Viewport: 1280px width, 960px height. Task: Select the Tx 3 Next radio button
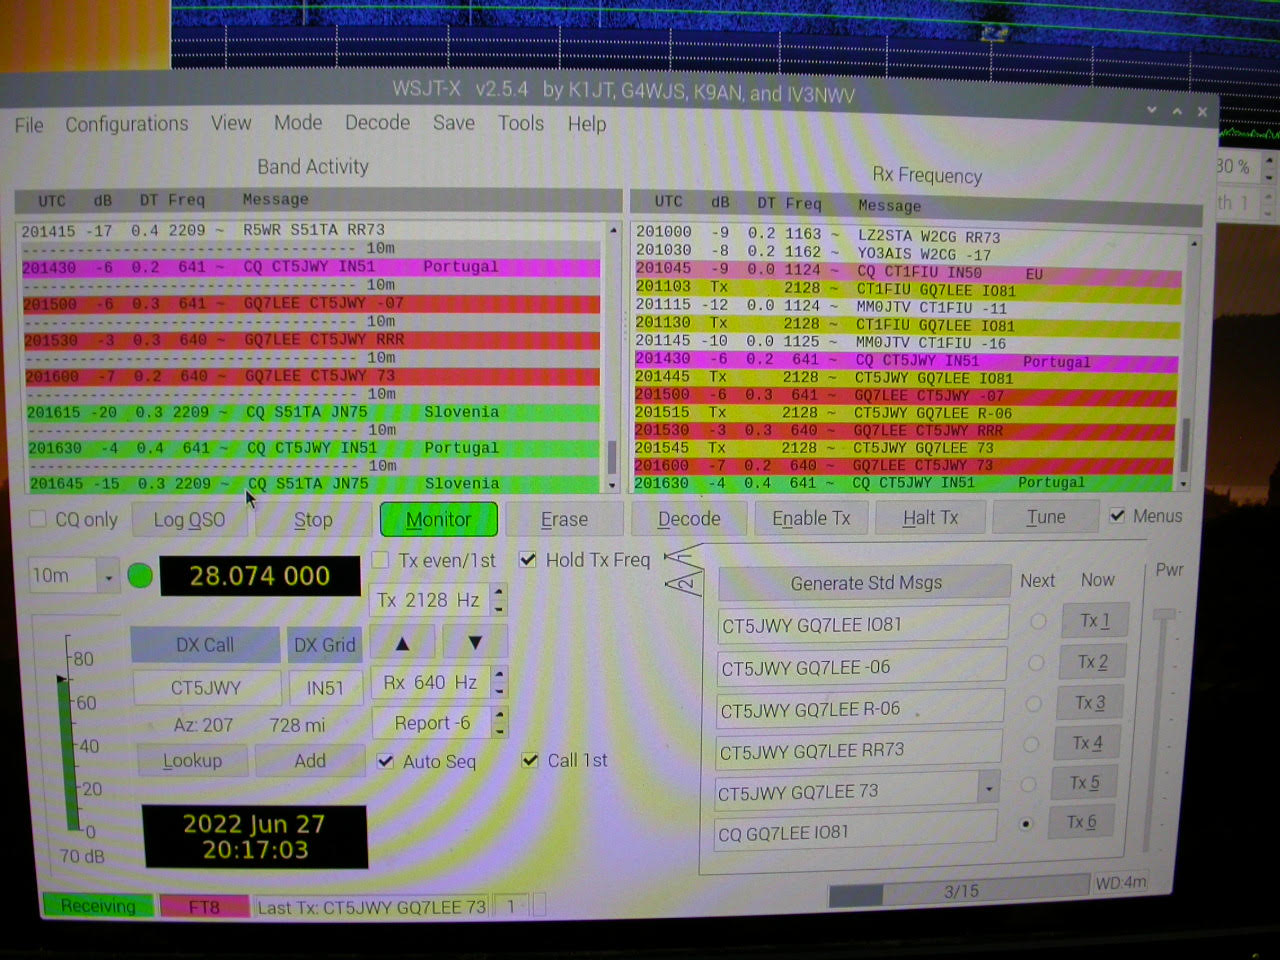[1034, 704]
